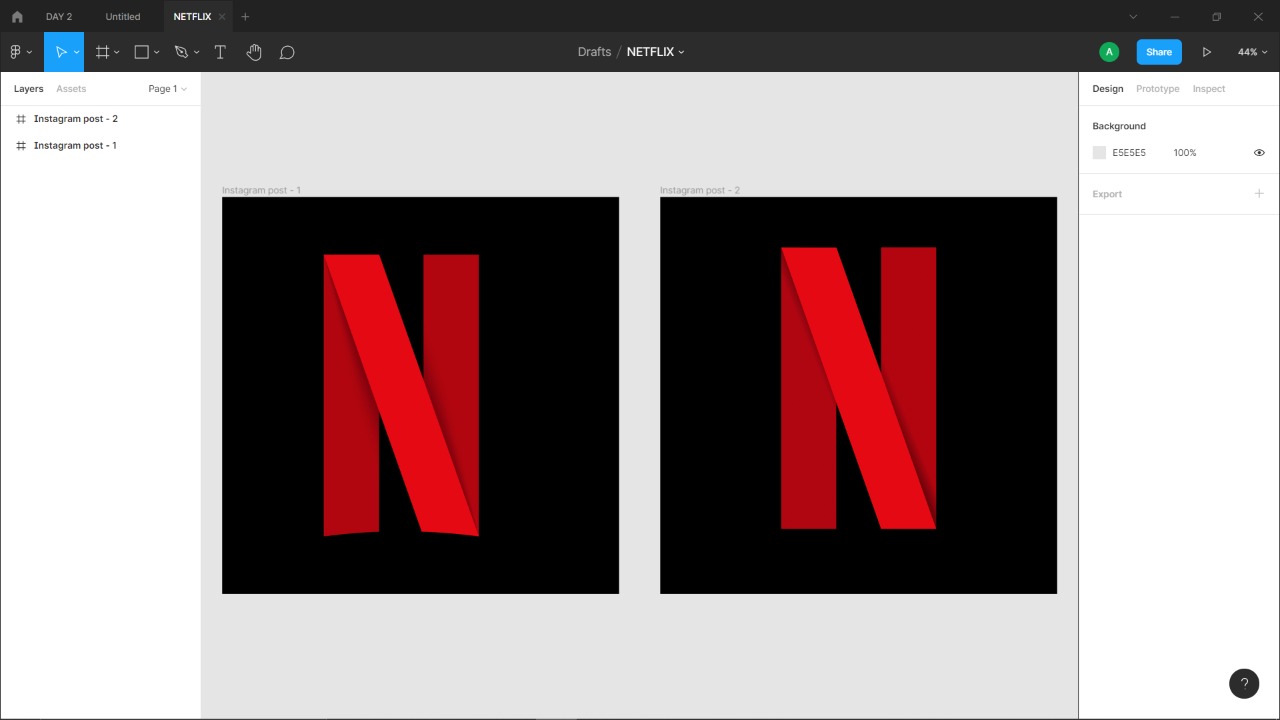The image size is (1280, 720).
Task: Expand Pen tool options arrow
Action: 196,52
